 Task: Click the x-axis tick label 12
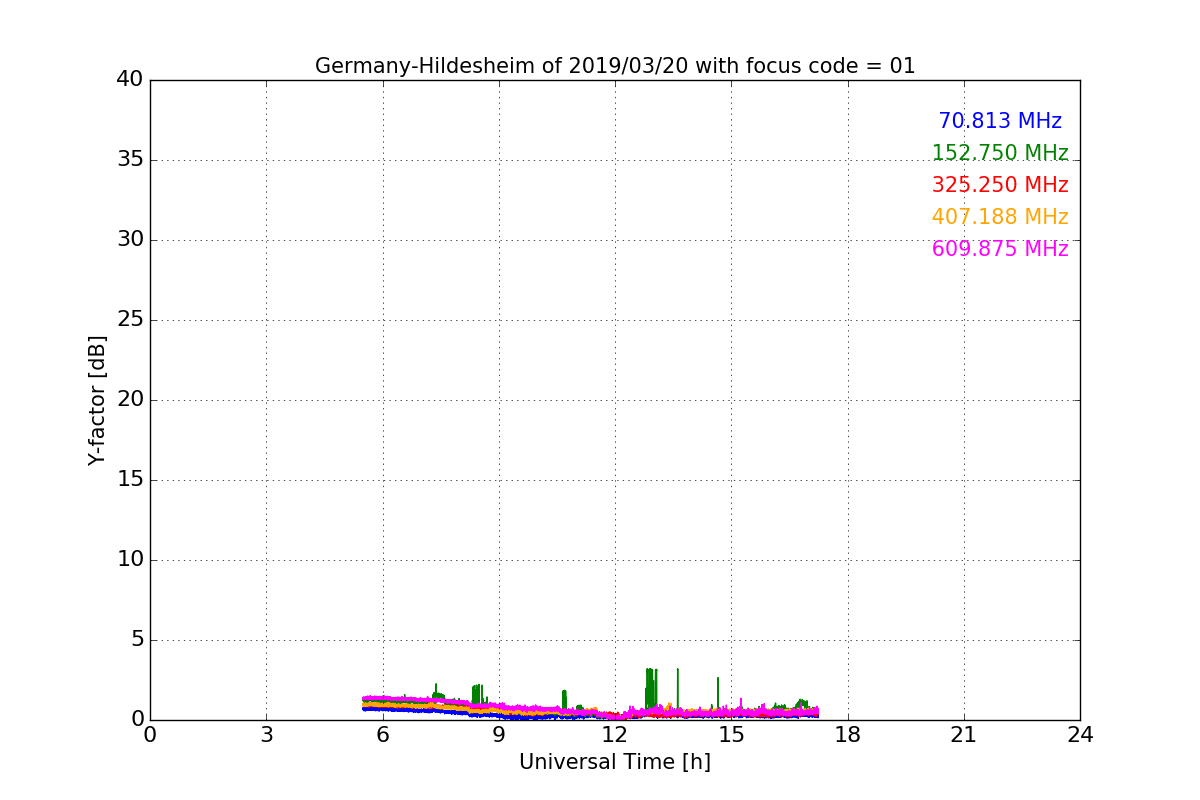615,734
